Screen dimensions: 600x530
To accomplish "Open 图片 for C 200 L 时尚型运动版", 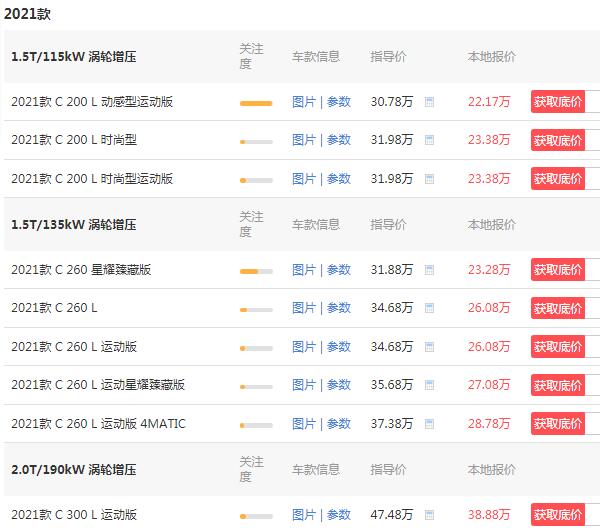I will [304, 179].
